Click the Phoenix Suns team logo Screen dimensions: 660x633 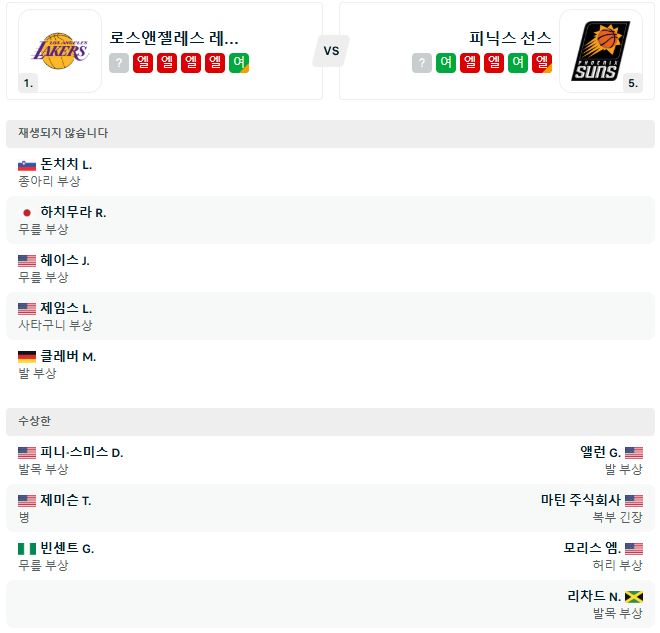(600, 50)
